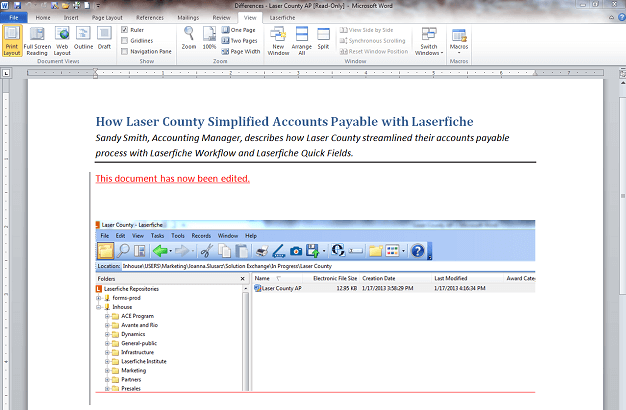
Task: Close the Folders pane with its X
Action: coord(242,278)
